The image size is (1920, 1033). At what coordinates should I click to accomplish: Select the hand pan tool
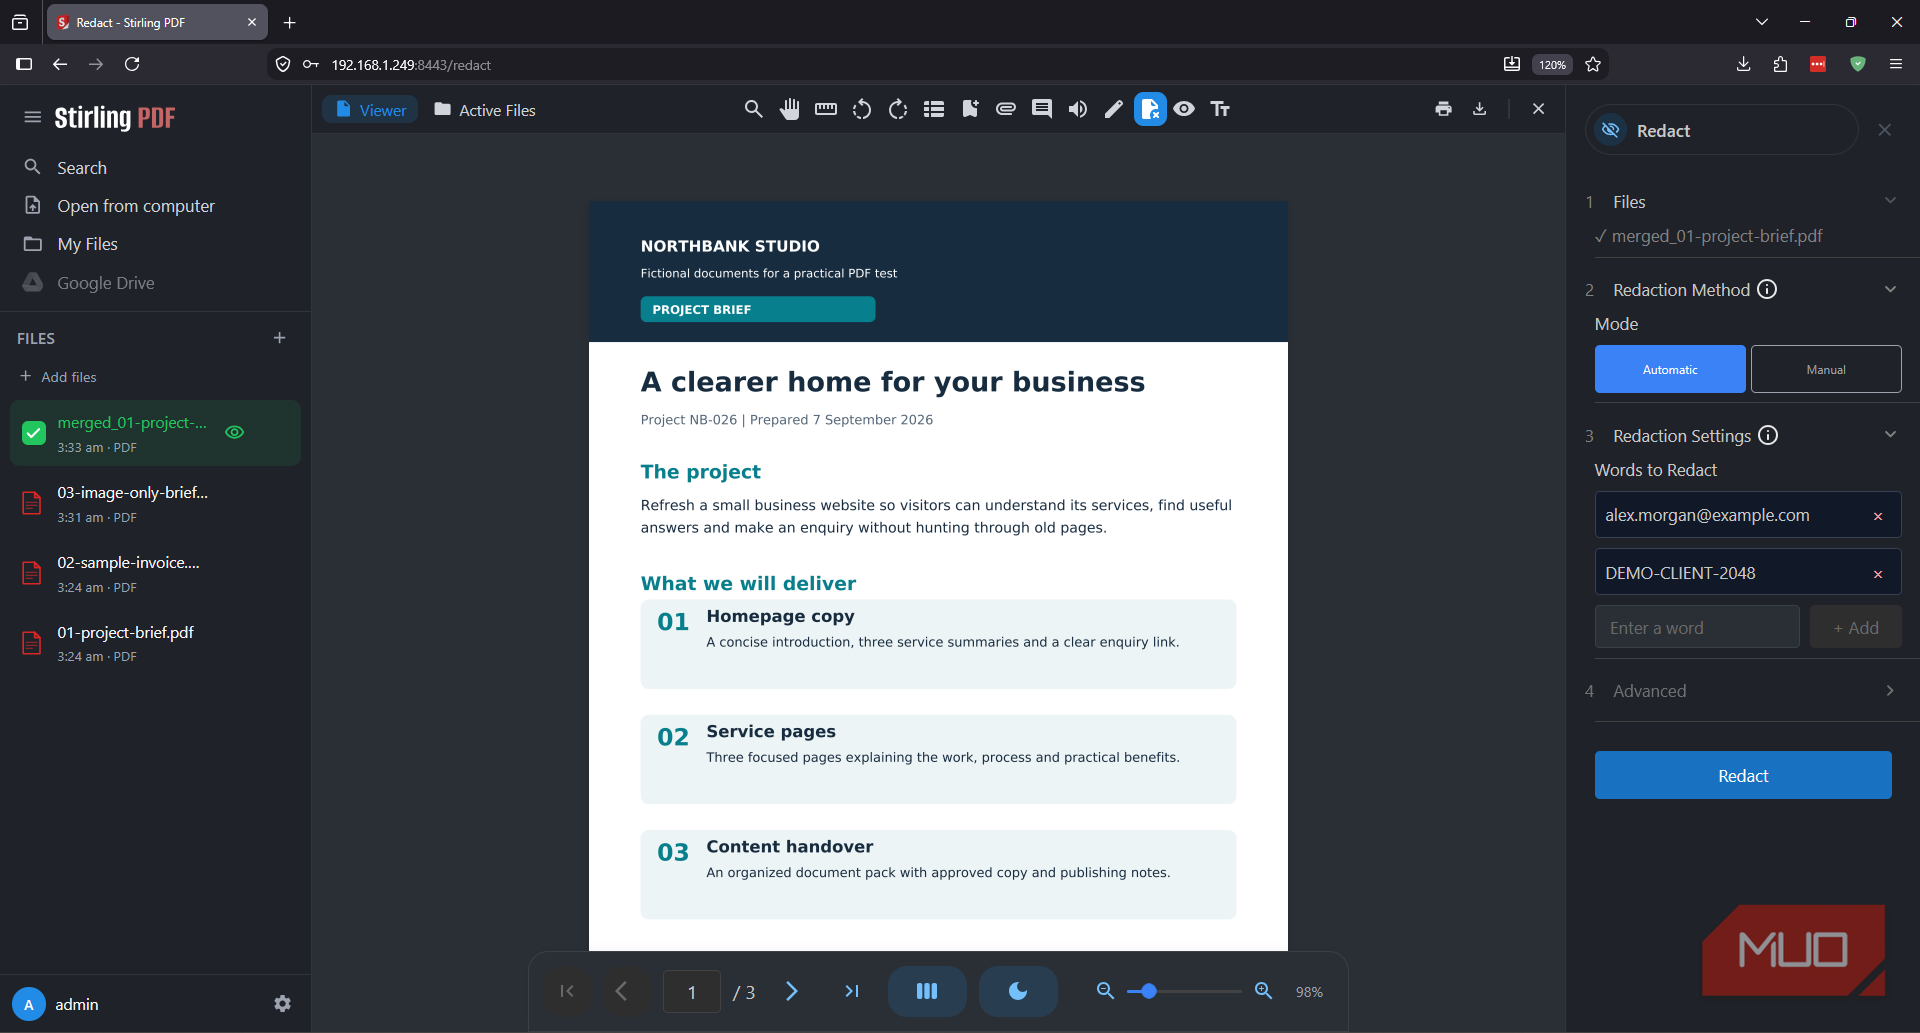click(790, 109)
